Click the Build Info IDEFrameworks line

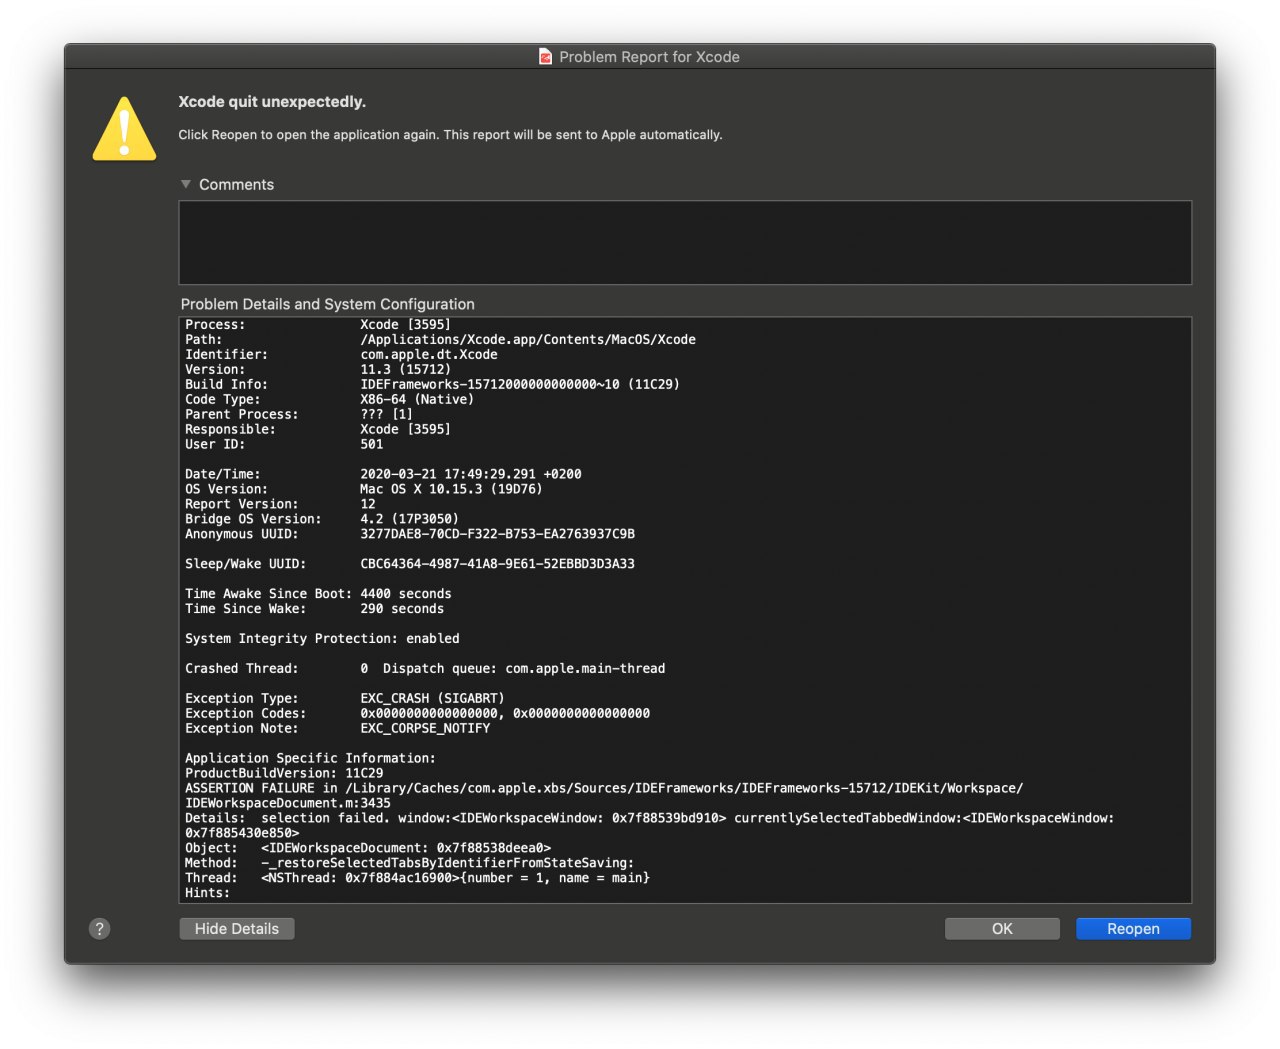(x=432, y=385)
